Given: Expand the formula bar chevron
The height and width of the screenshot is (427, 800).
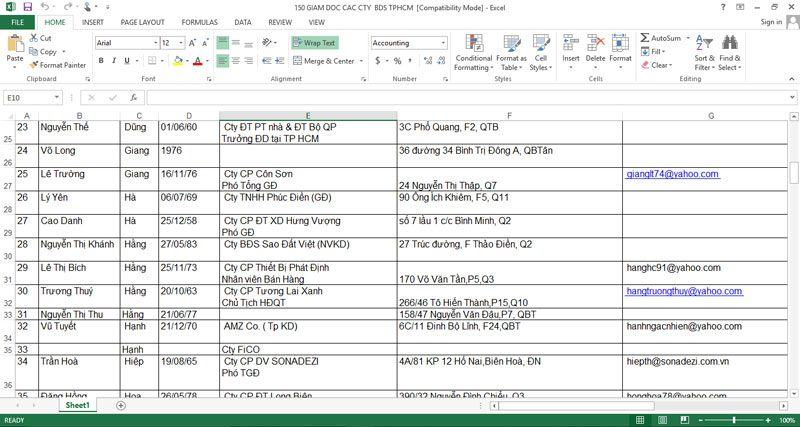Looking at the screenshot, I should [792, 97].
